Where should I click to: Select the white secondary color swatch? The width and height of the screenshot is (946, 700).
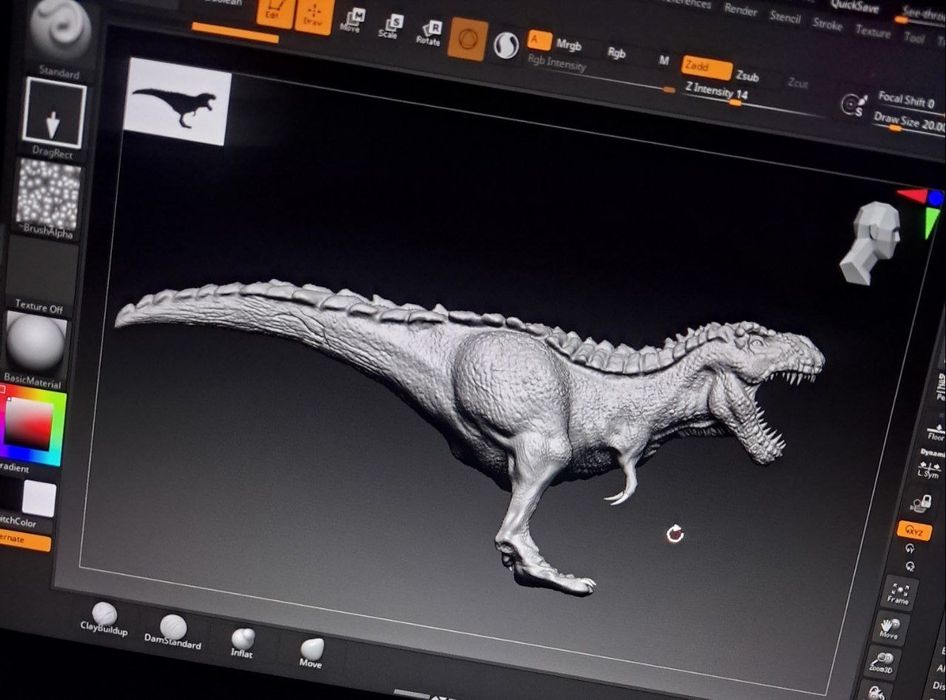39,498
